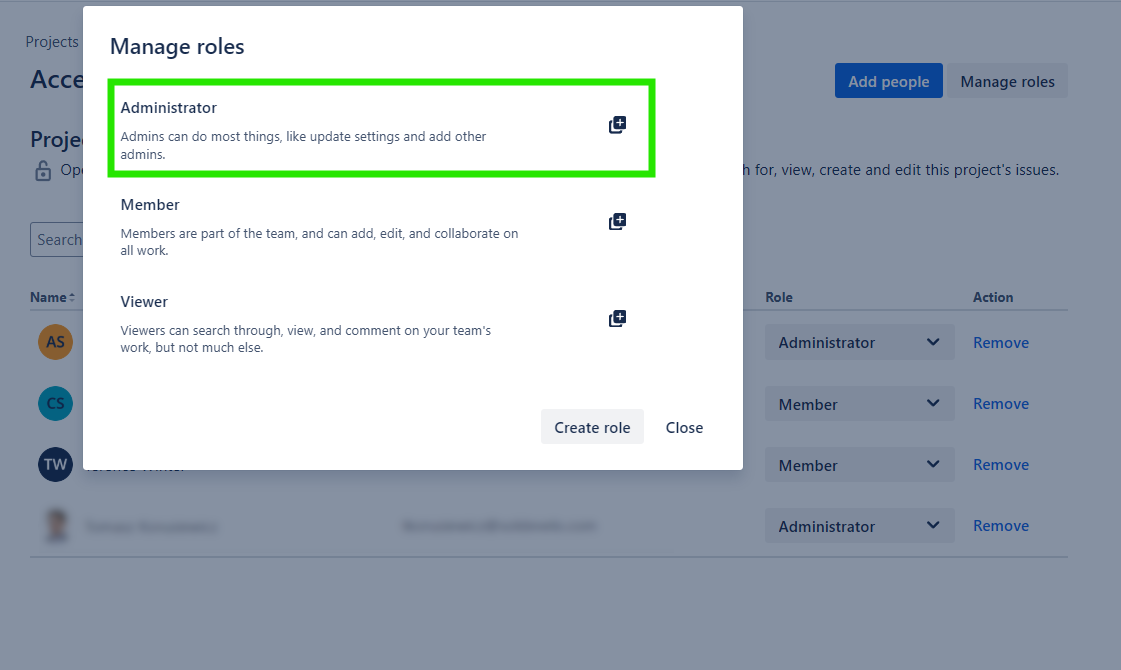Open the last row Administrator dropdown

tap(859, 526)
